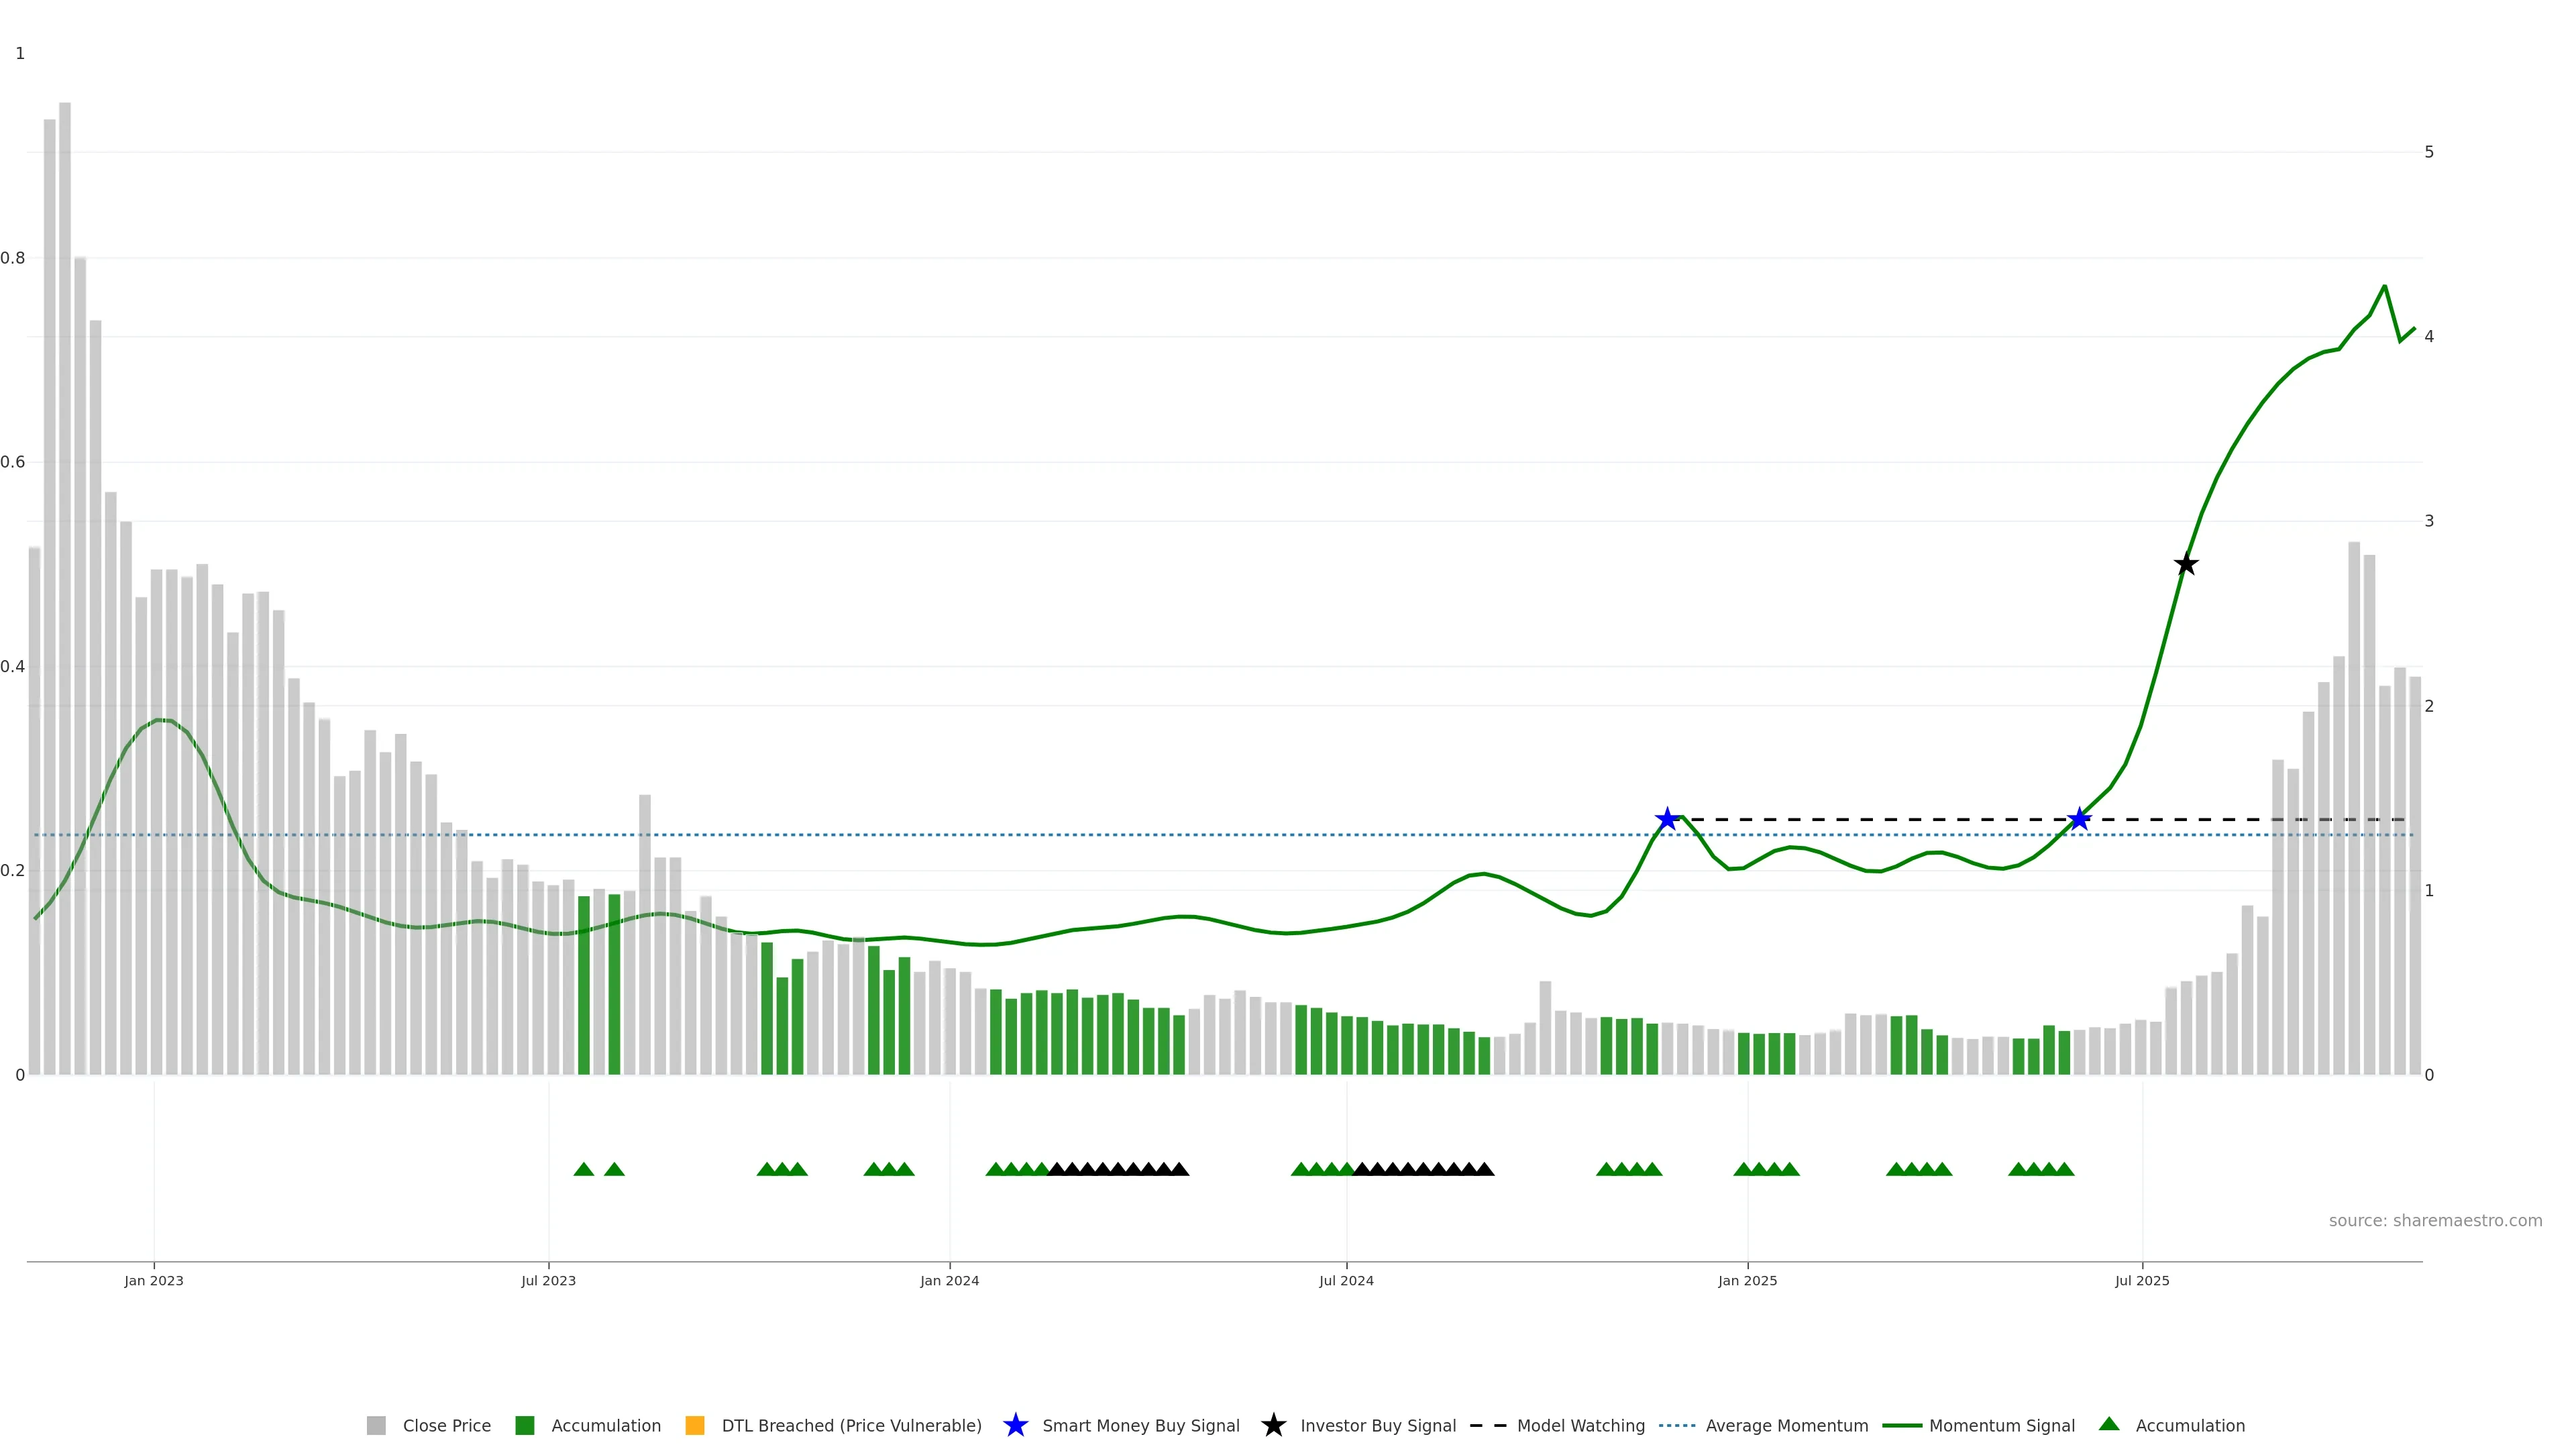The width and height of the screenshot is (2576, 1449).
Task: Click the black Investor Buy star legend icon
Action: (1273, 1426)
